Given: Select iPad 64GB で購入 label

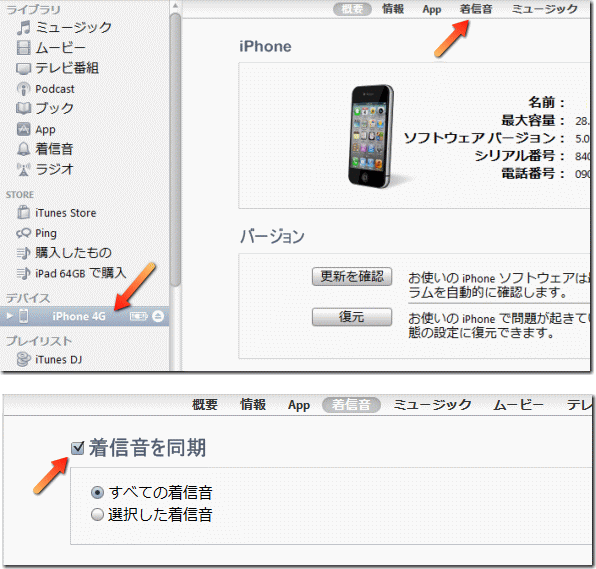Looking at the screenshot, I should click(x=81, y=273).
